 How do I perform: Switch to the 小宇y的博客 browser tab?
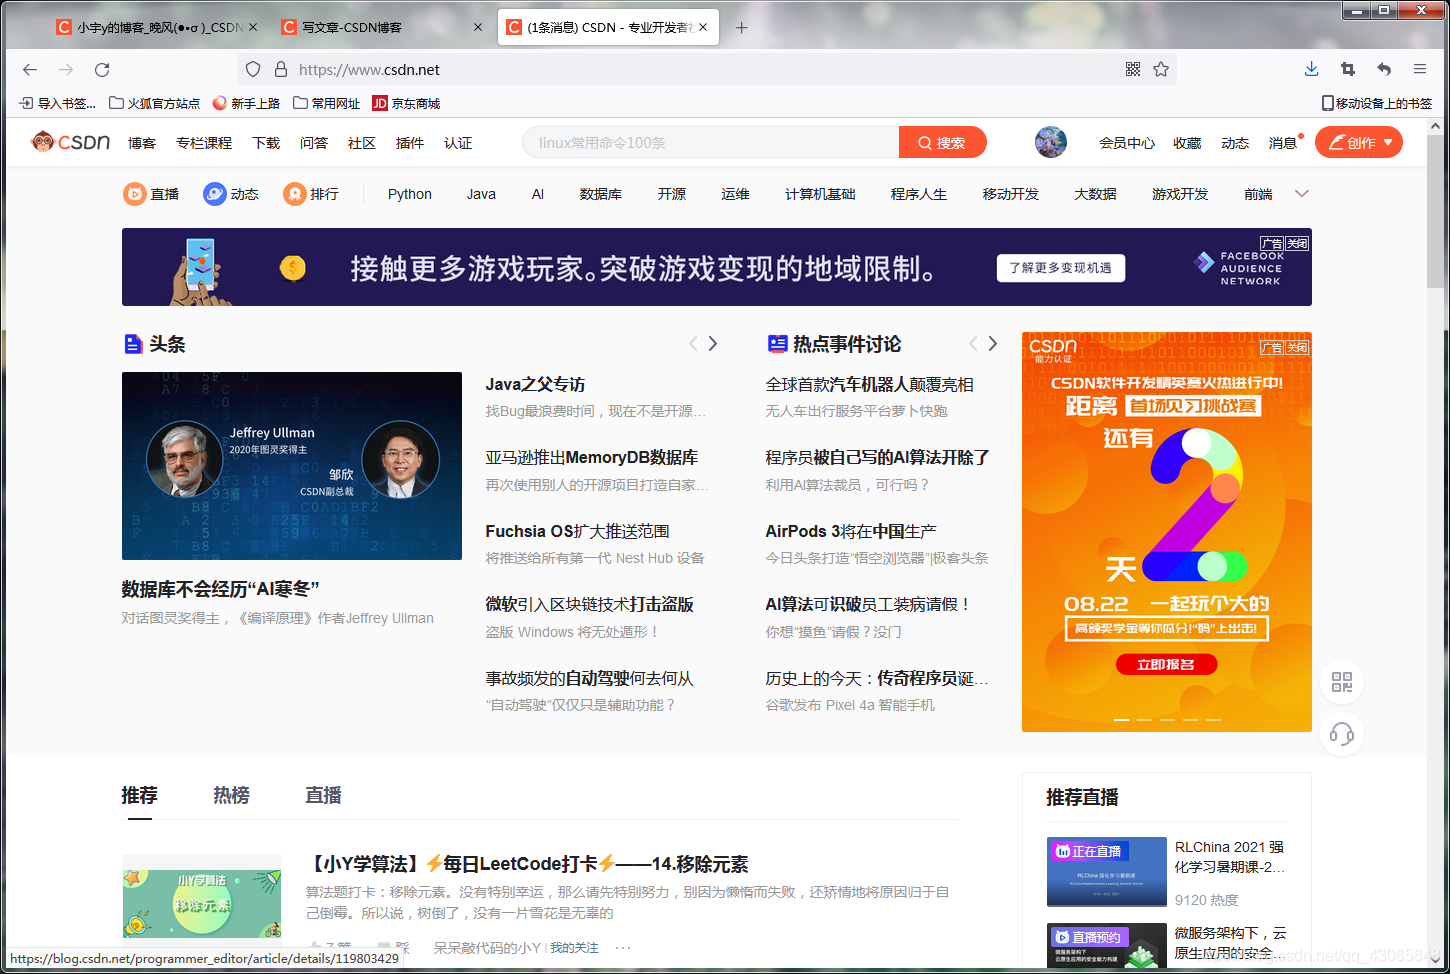[158, 27]
